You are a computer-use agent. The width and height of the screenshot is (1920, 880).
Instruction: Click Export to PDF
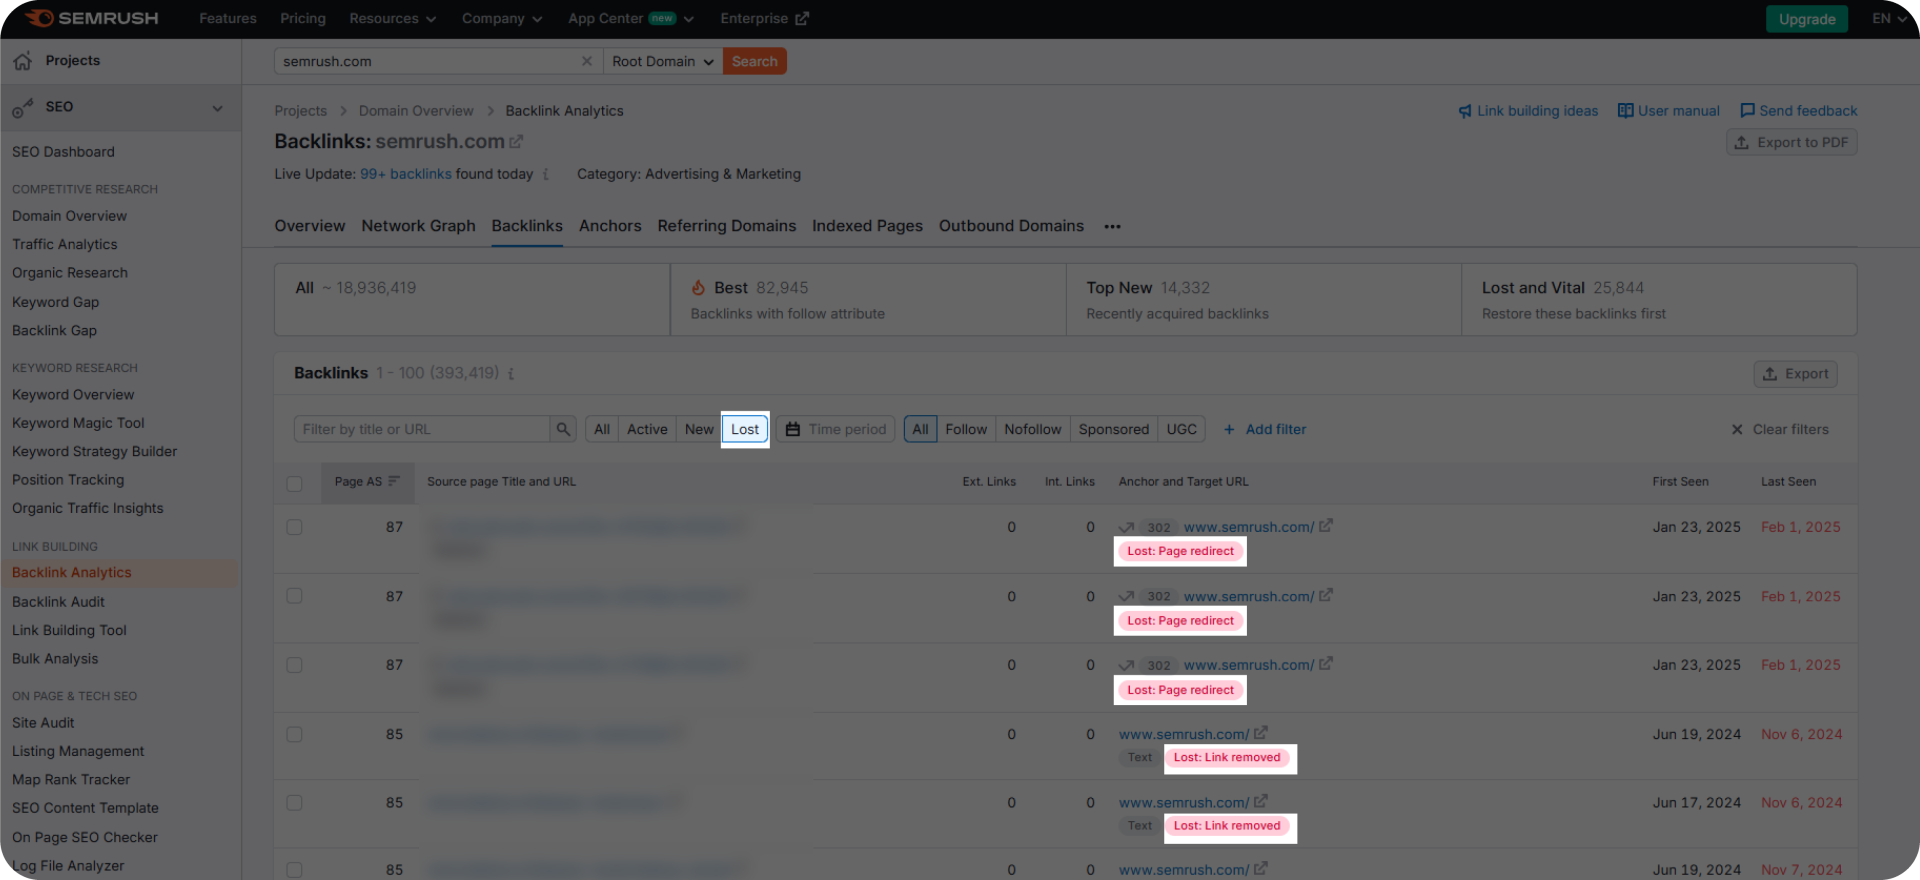tap(1791, 142)
